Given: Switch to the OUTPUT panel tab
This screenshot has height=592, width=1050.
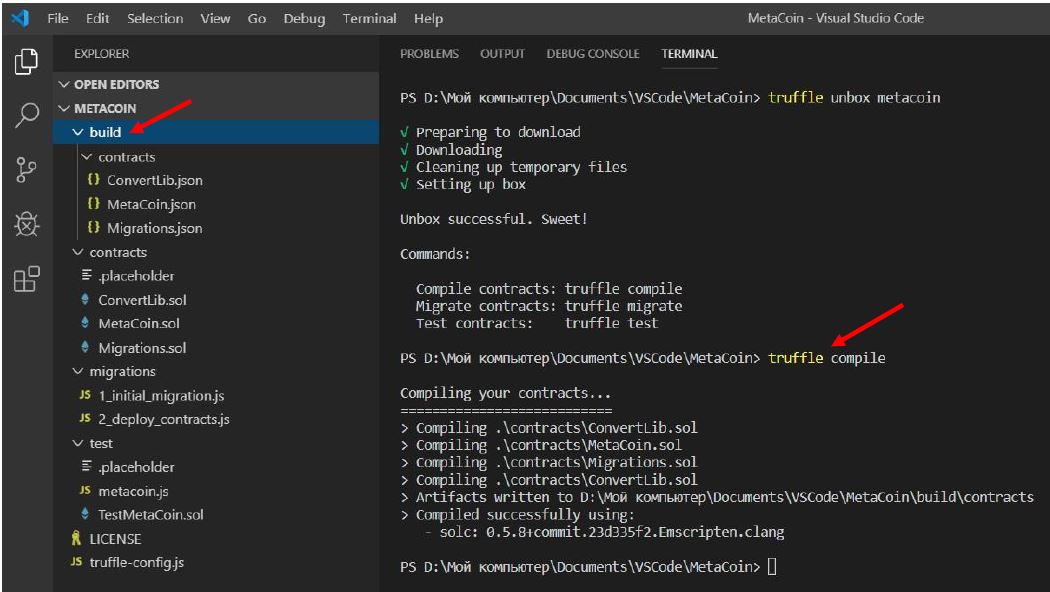Looking at the screenshot, I should click(x=502, y=54).
